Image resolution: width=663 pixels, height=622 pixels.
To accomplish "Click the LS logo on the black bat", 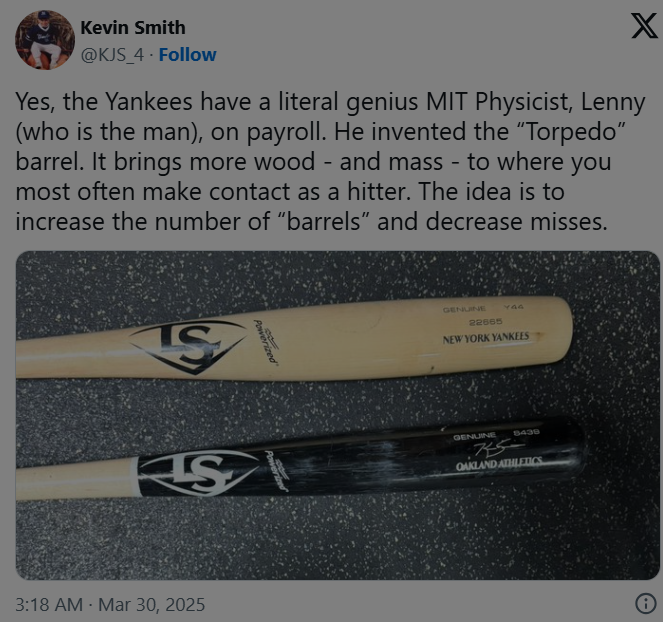I will coord(198,473).
